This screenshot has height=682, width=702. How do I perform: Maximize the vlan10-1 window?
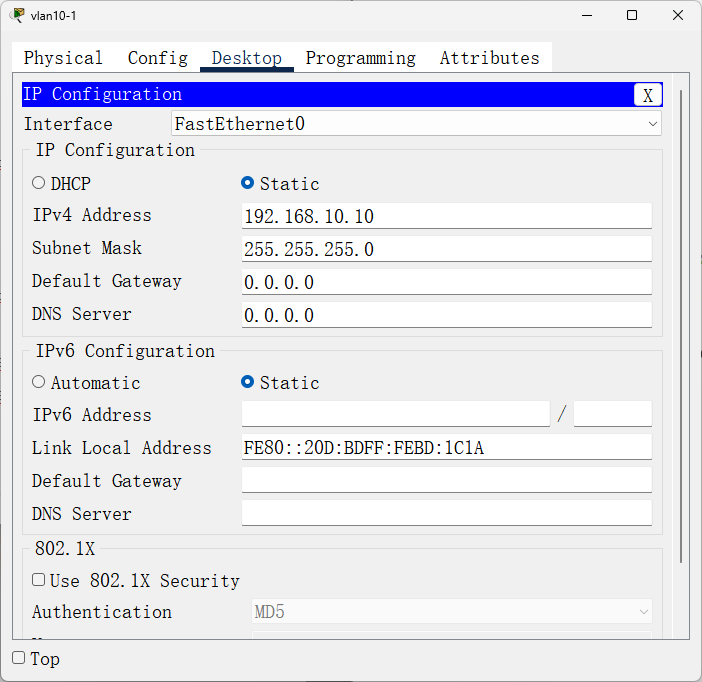pos(632,15)
